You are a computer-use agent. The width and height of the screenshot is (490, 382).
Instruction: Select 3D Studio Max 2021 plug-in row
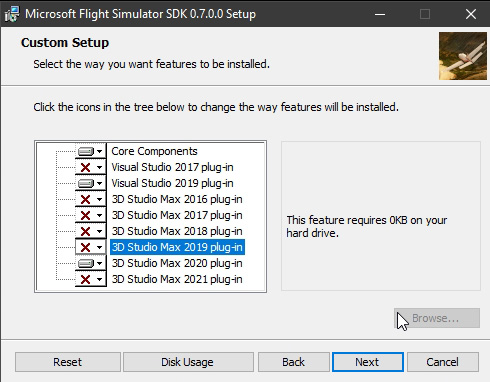(177, 279)
